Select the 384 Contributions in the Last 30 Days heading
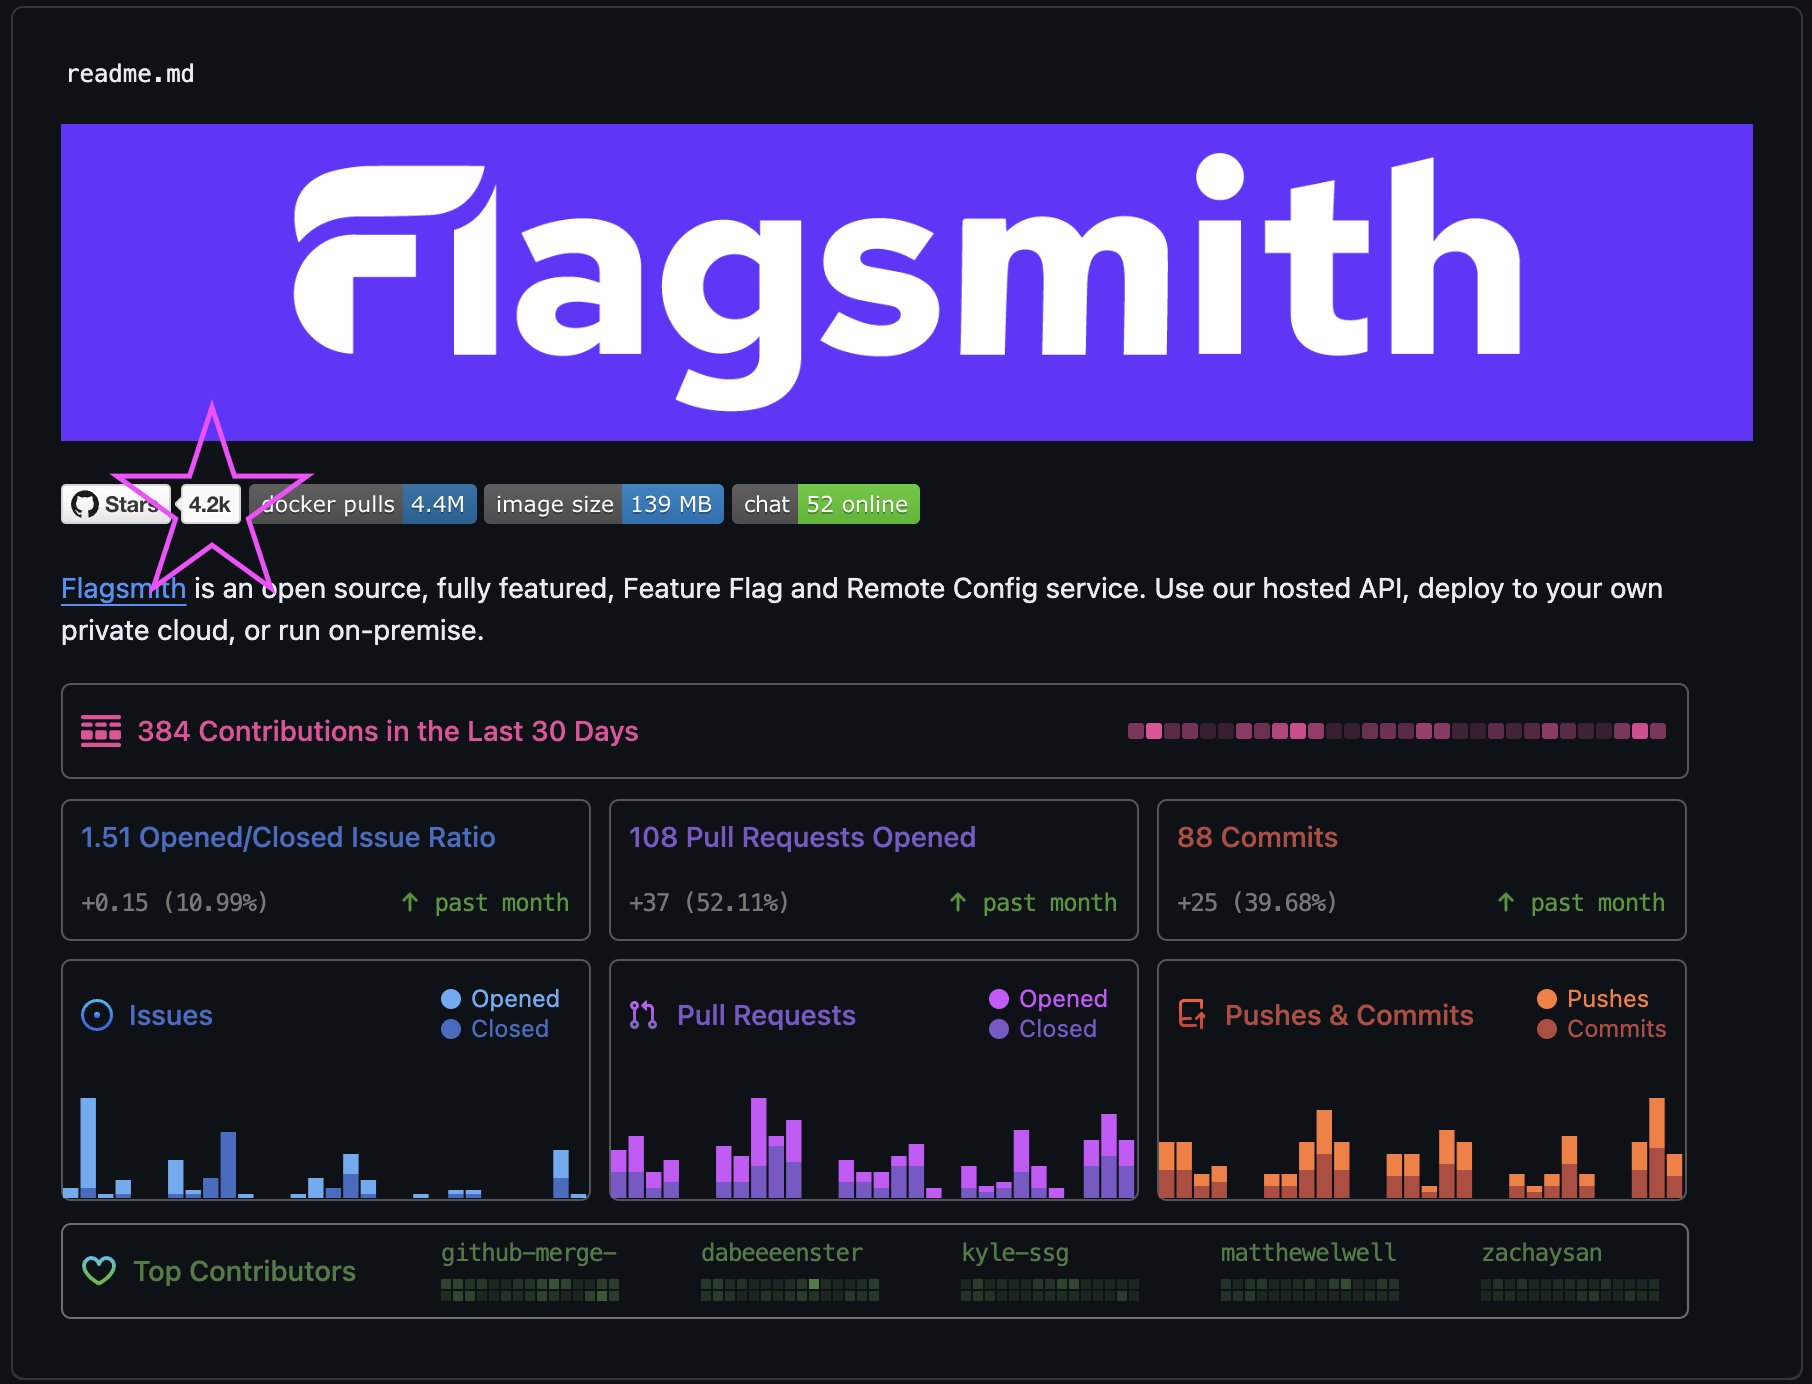1812x1384 pixels. (x=387, y=731)
